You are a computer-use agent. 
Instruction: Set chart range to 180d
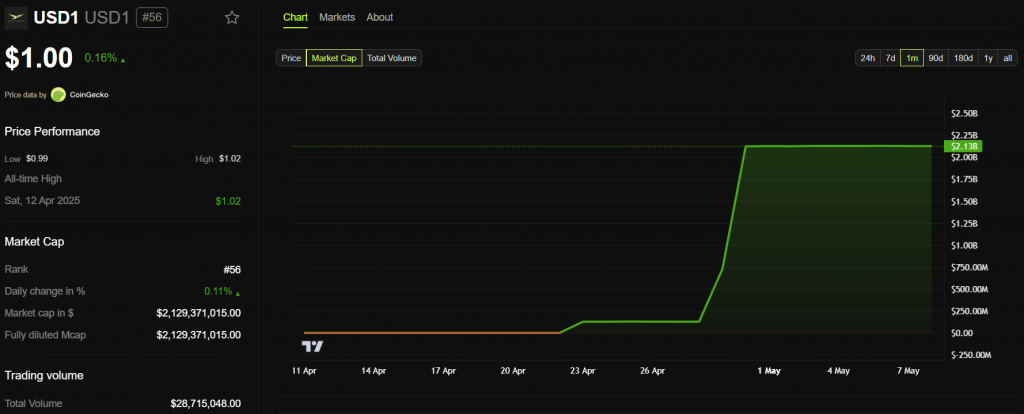pyautogui.click(x=963, y=58)
